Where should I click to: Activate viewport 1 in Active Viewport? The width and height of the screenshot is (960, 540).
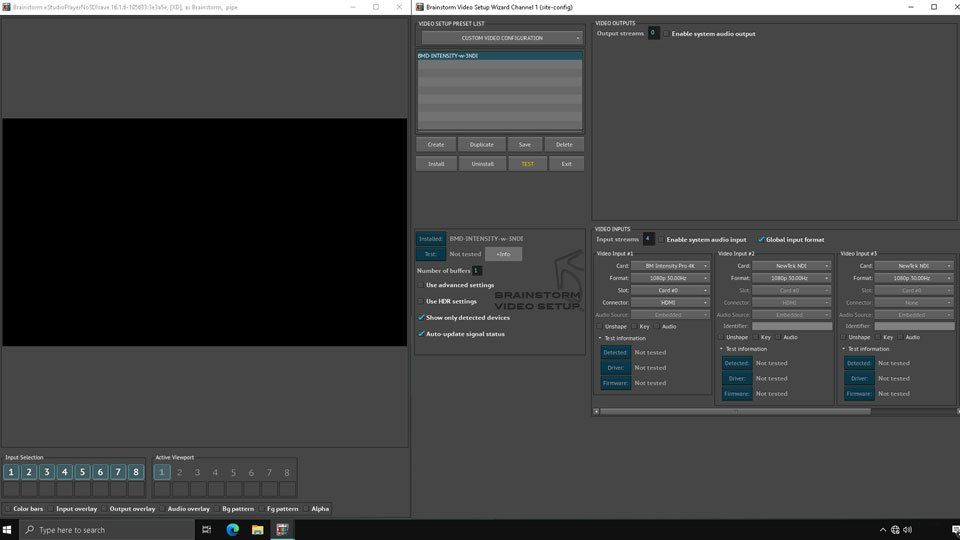tap(162, 472)
